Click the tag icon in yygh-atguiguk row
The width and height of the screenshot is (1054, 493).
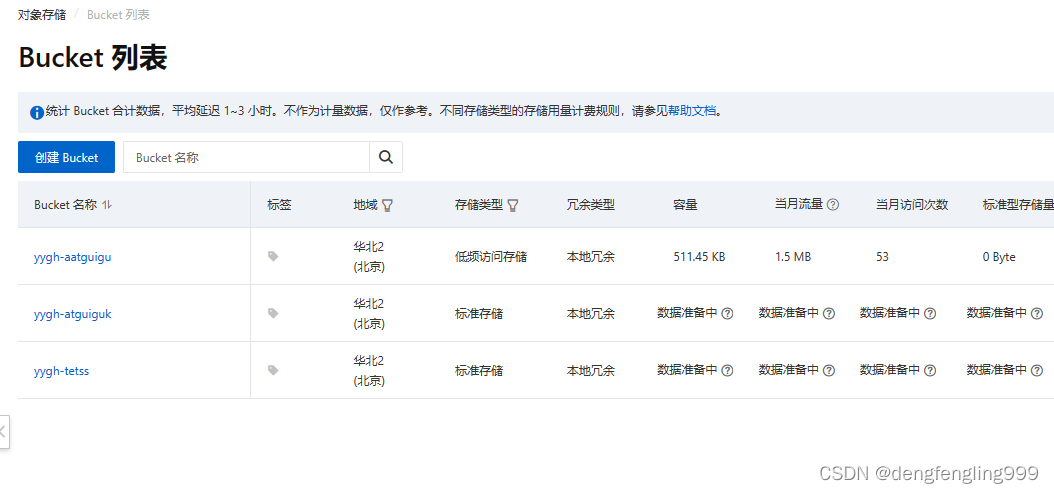pyautogui.click(x=273, y=313)
